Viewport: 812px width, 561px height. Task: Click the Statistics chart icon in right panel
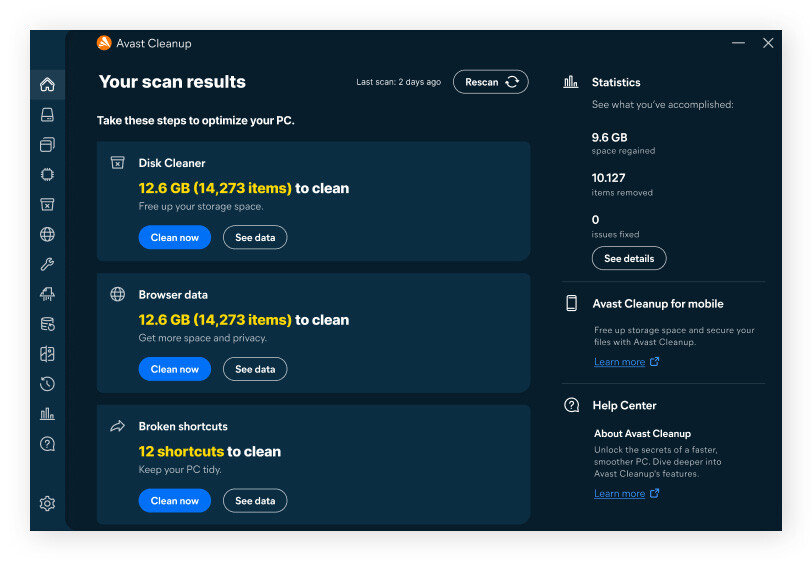click(x=571, y=82)
